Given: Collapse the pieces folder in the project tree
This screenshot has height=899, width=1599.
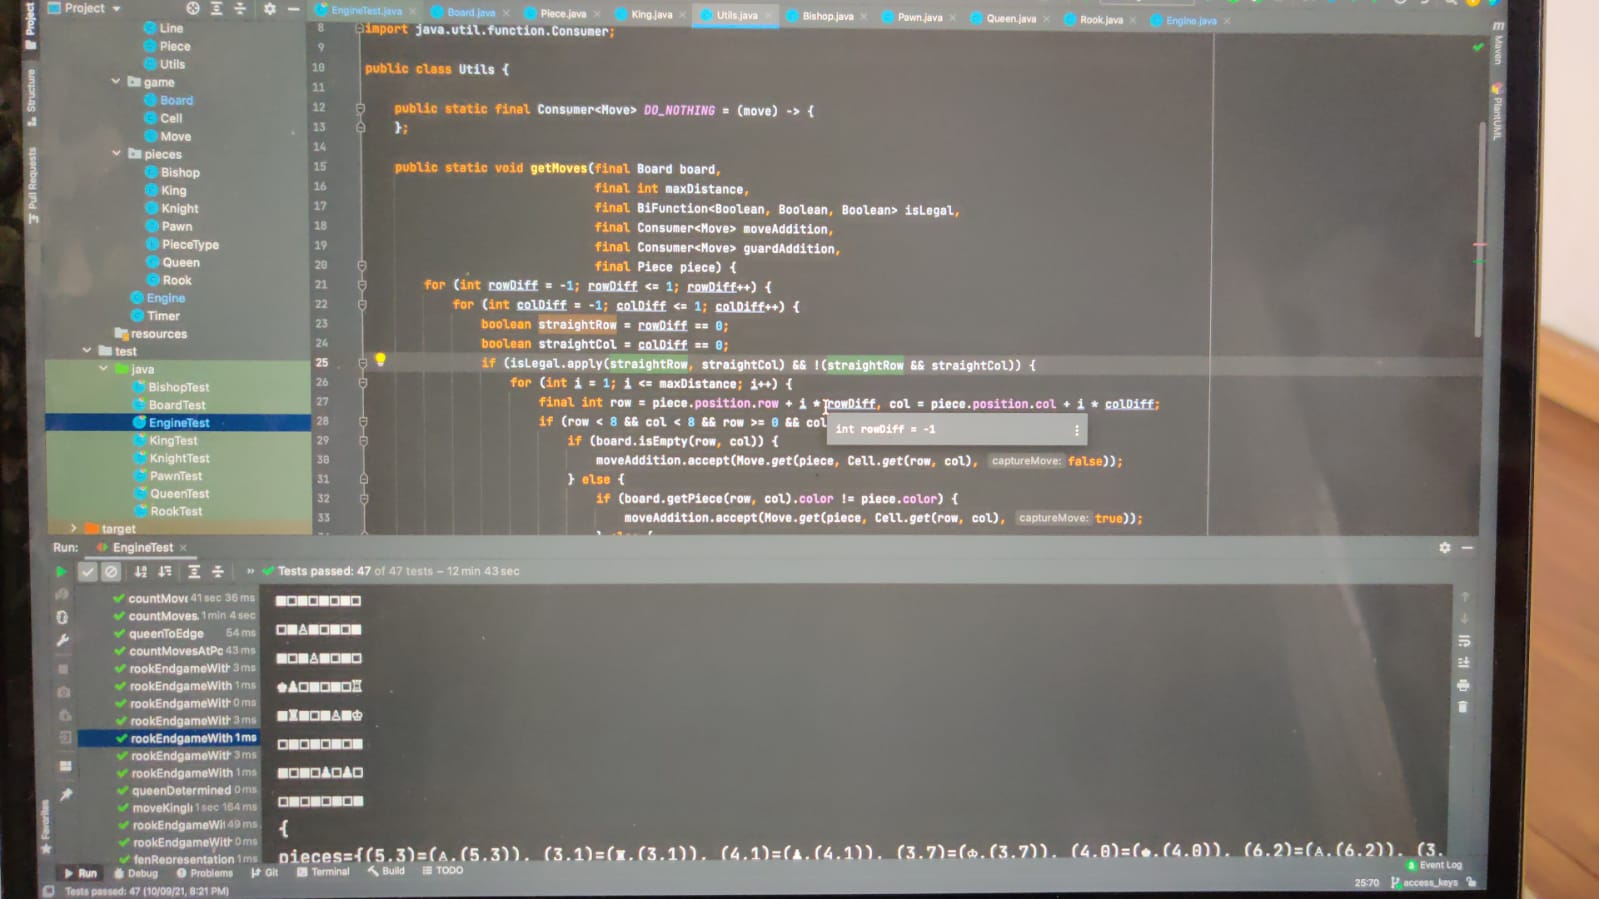Looking at the screenshot, I should point(117,154).
